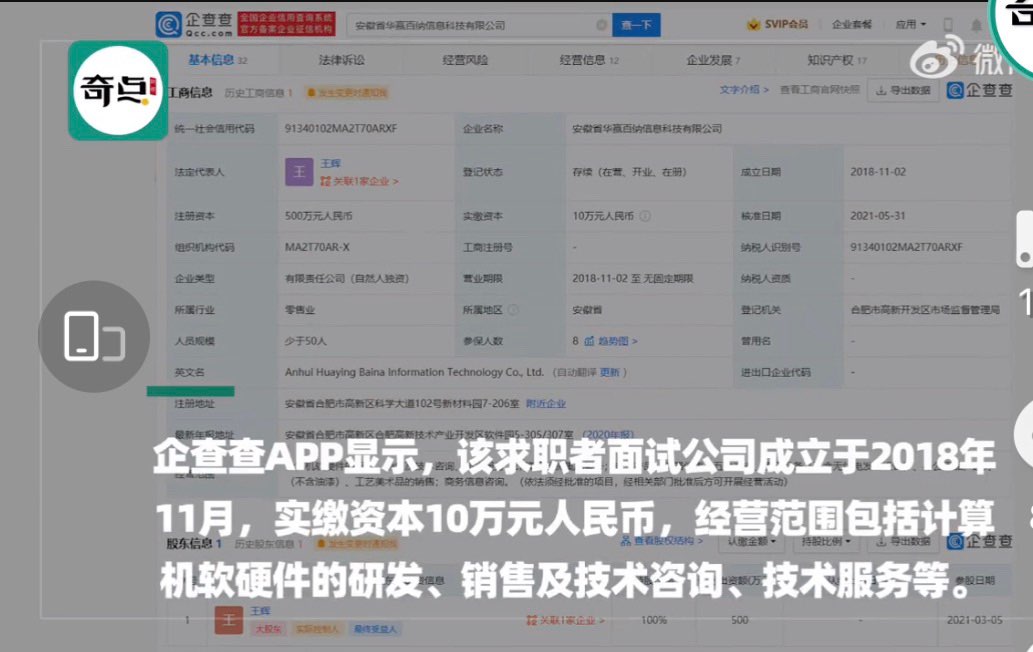1033x652 pixels.
Task: Clear the search box with the X icon
Action: pos(602,25)
